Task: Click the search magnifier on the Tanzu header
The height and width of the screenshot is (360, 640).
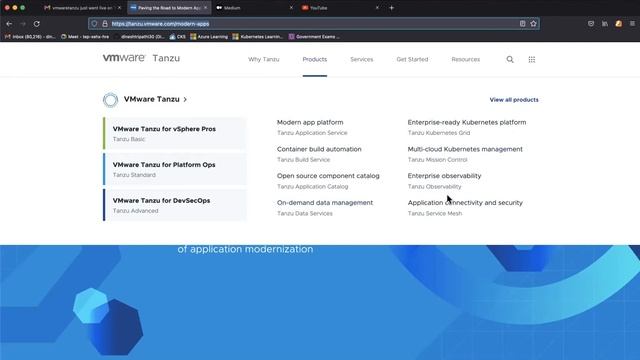Action: click(x=510, y=60)
